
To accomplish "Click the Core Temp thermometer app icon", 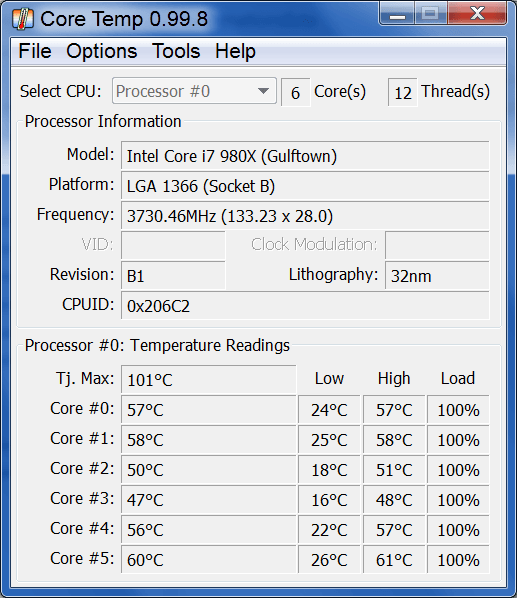I will (22, 19).
